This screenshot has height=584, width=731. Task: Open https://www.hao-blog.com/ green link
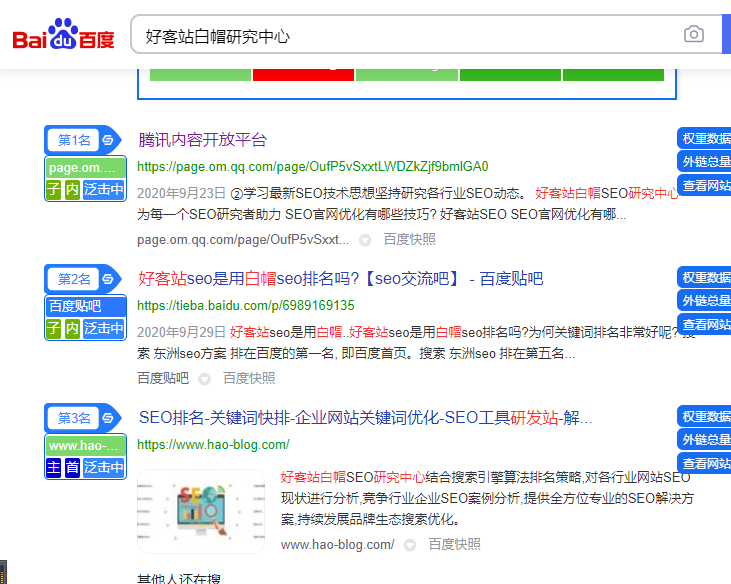coord(213,445)
